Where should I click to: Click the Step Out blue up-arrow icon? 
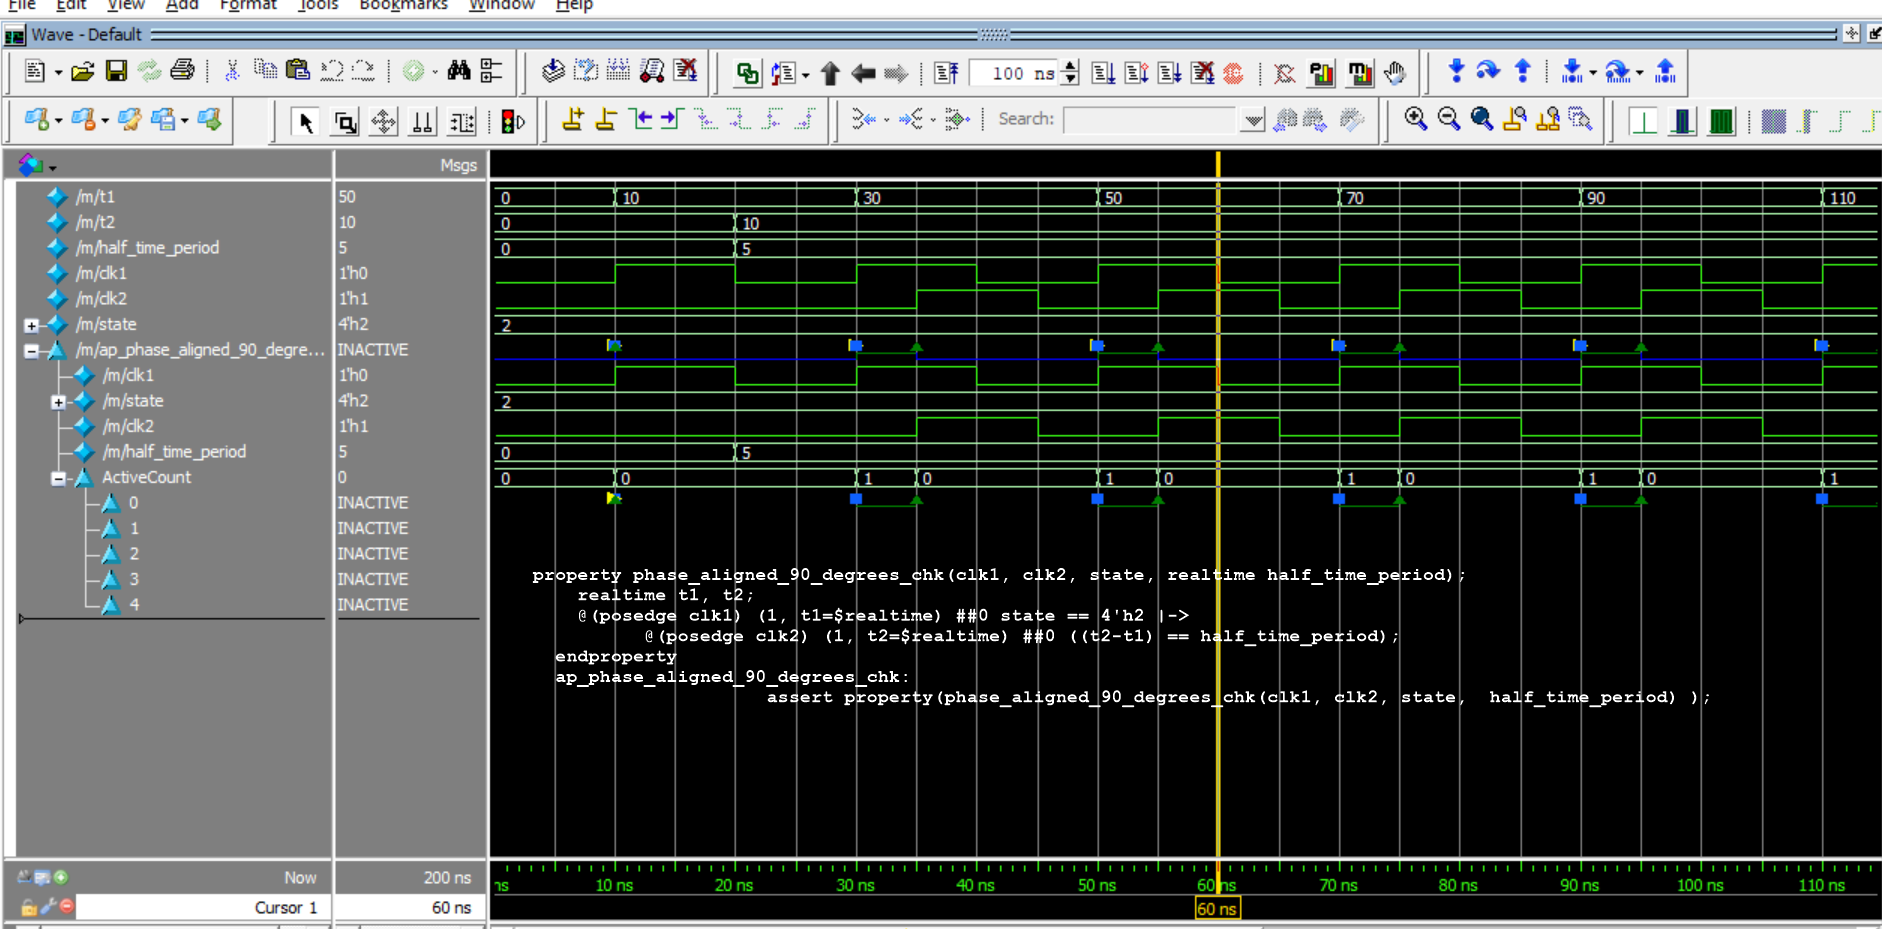[1522, 71]
